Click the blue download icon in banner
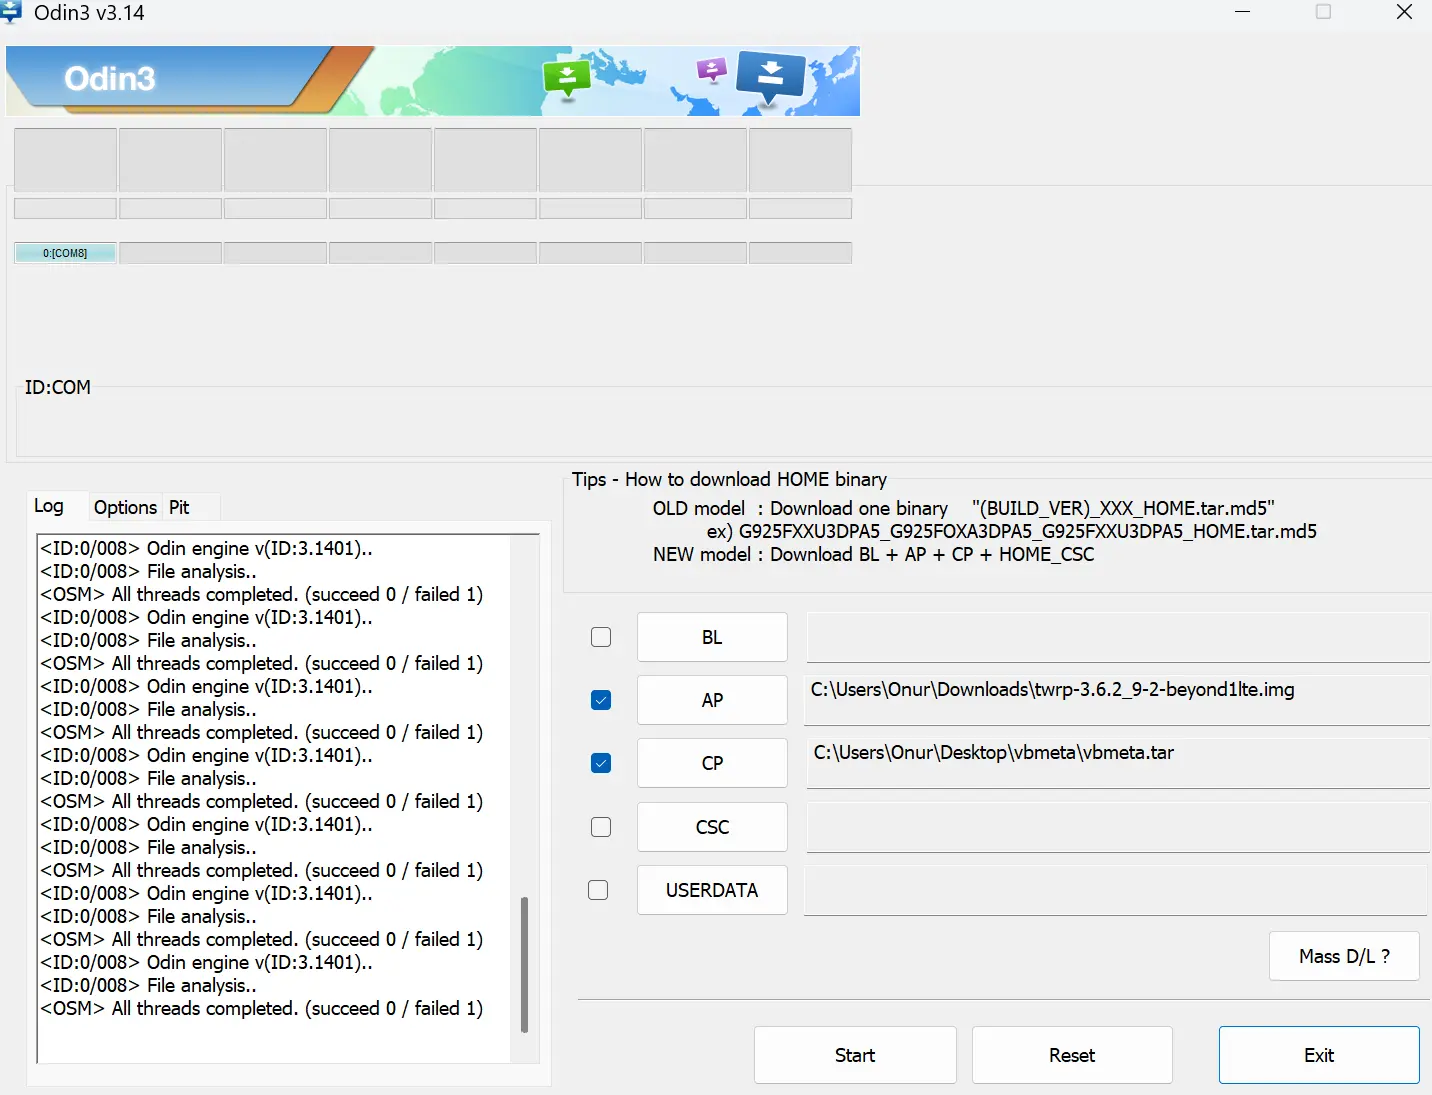The height and width of the screenshot is (1095, 1432). coord(770,76)
